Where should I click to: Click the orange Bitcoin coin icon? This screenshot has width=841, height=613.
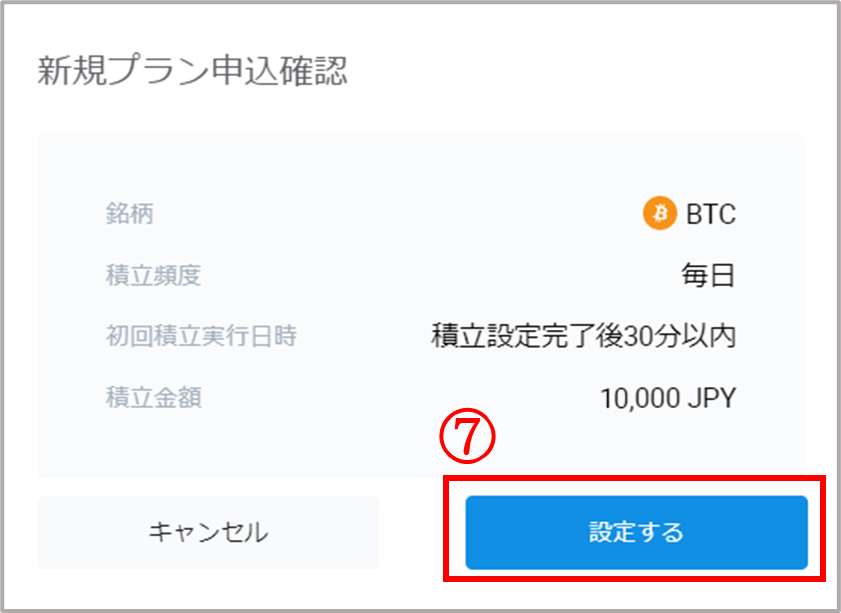coord(660,213)
